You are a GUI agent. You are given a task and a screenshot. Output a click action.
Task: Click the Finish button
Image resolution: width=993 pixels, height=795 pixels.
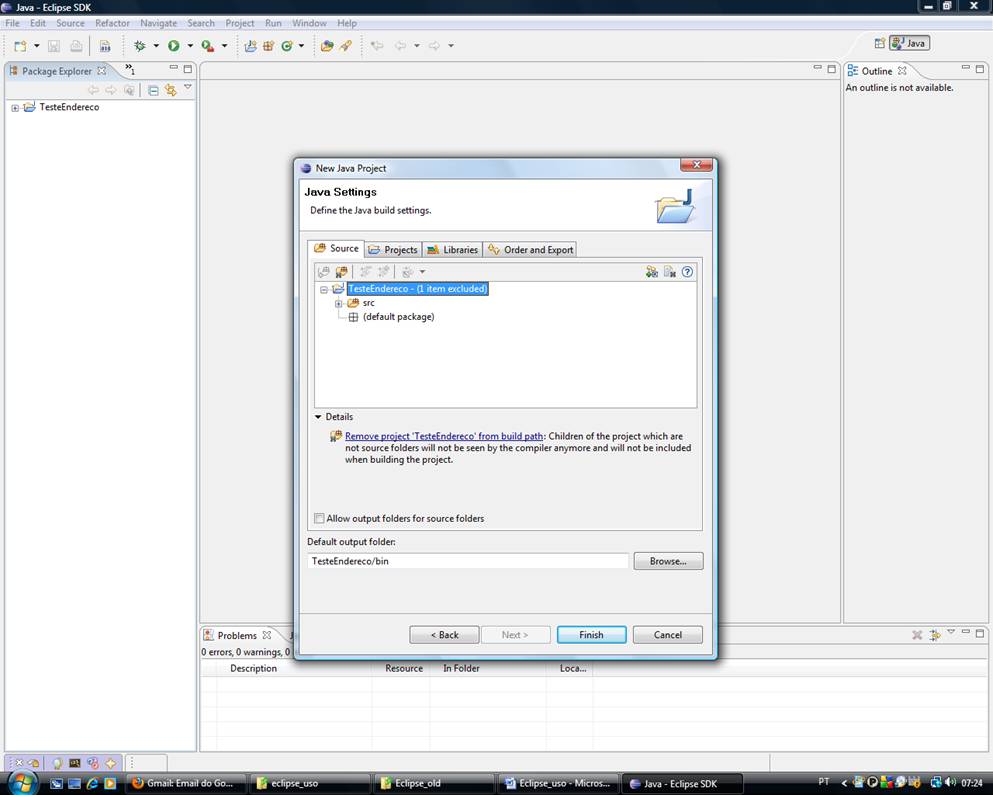(x=591, y=635)
